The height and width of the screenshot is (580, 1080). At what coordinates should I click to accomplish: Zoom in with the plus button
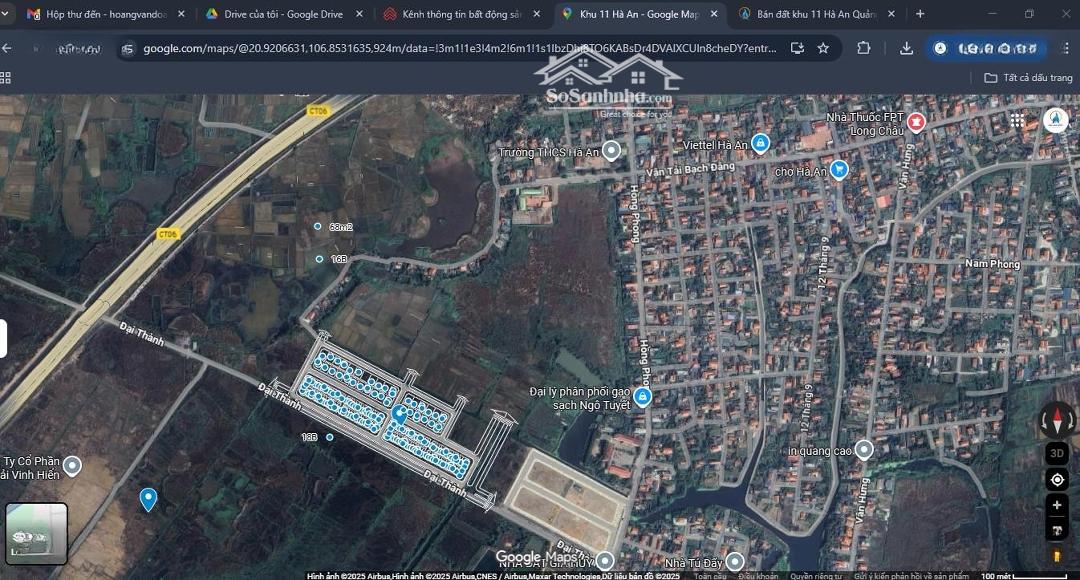[x=1057, y=506]
